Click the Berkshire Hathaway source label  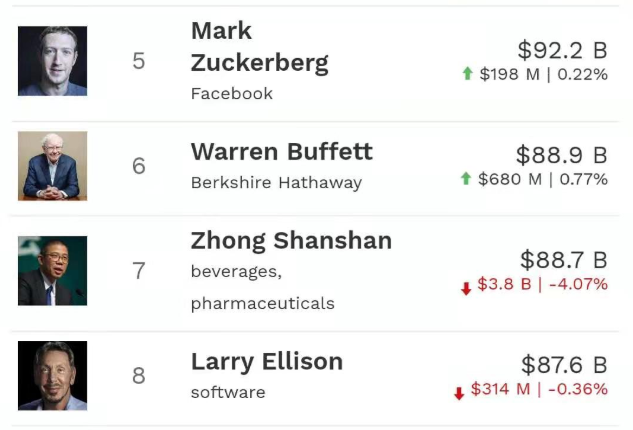(276, 183)
